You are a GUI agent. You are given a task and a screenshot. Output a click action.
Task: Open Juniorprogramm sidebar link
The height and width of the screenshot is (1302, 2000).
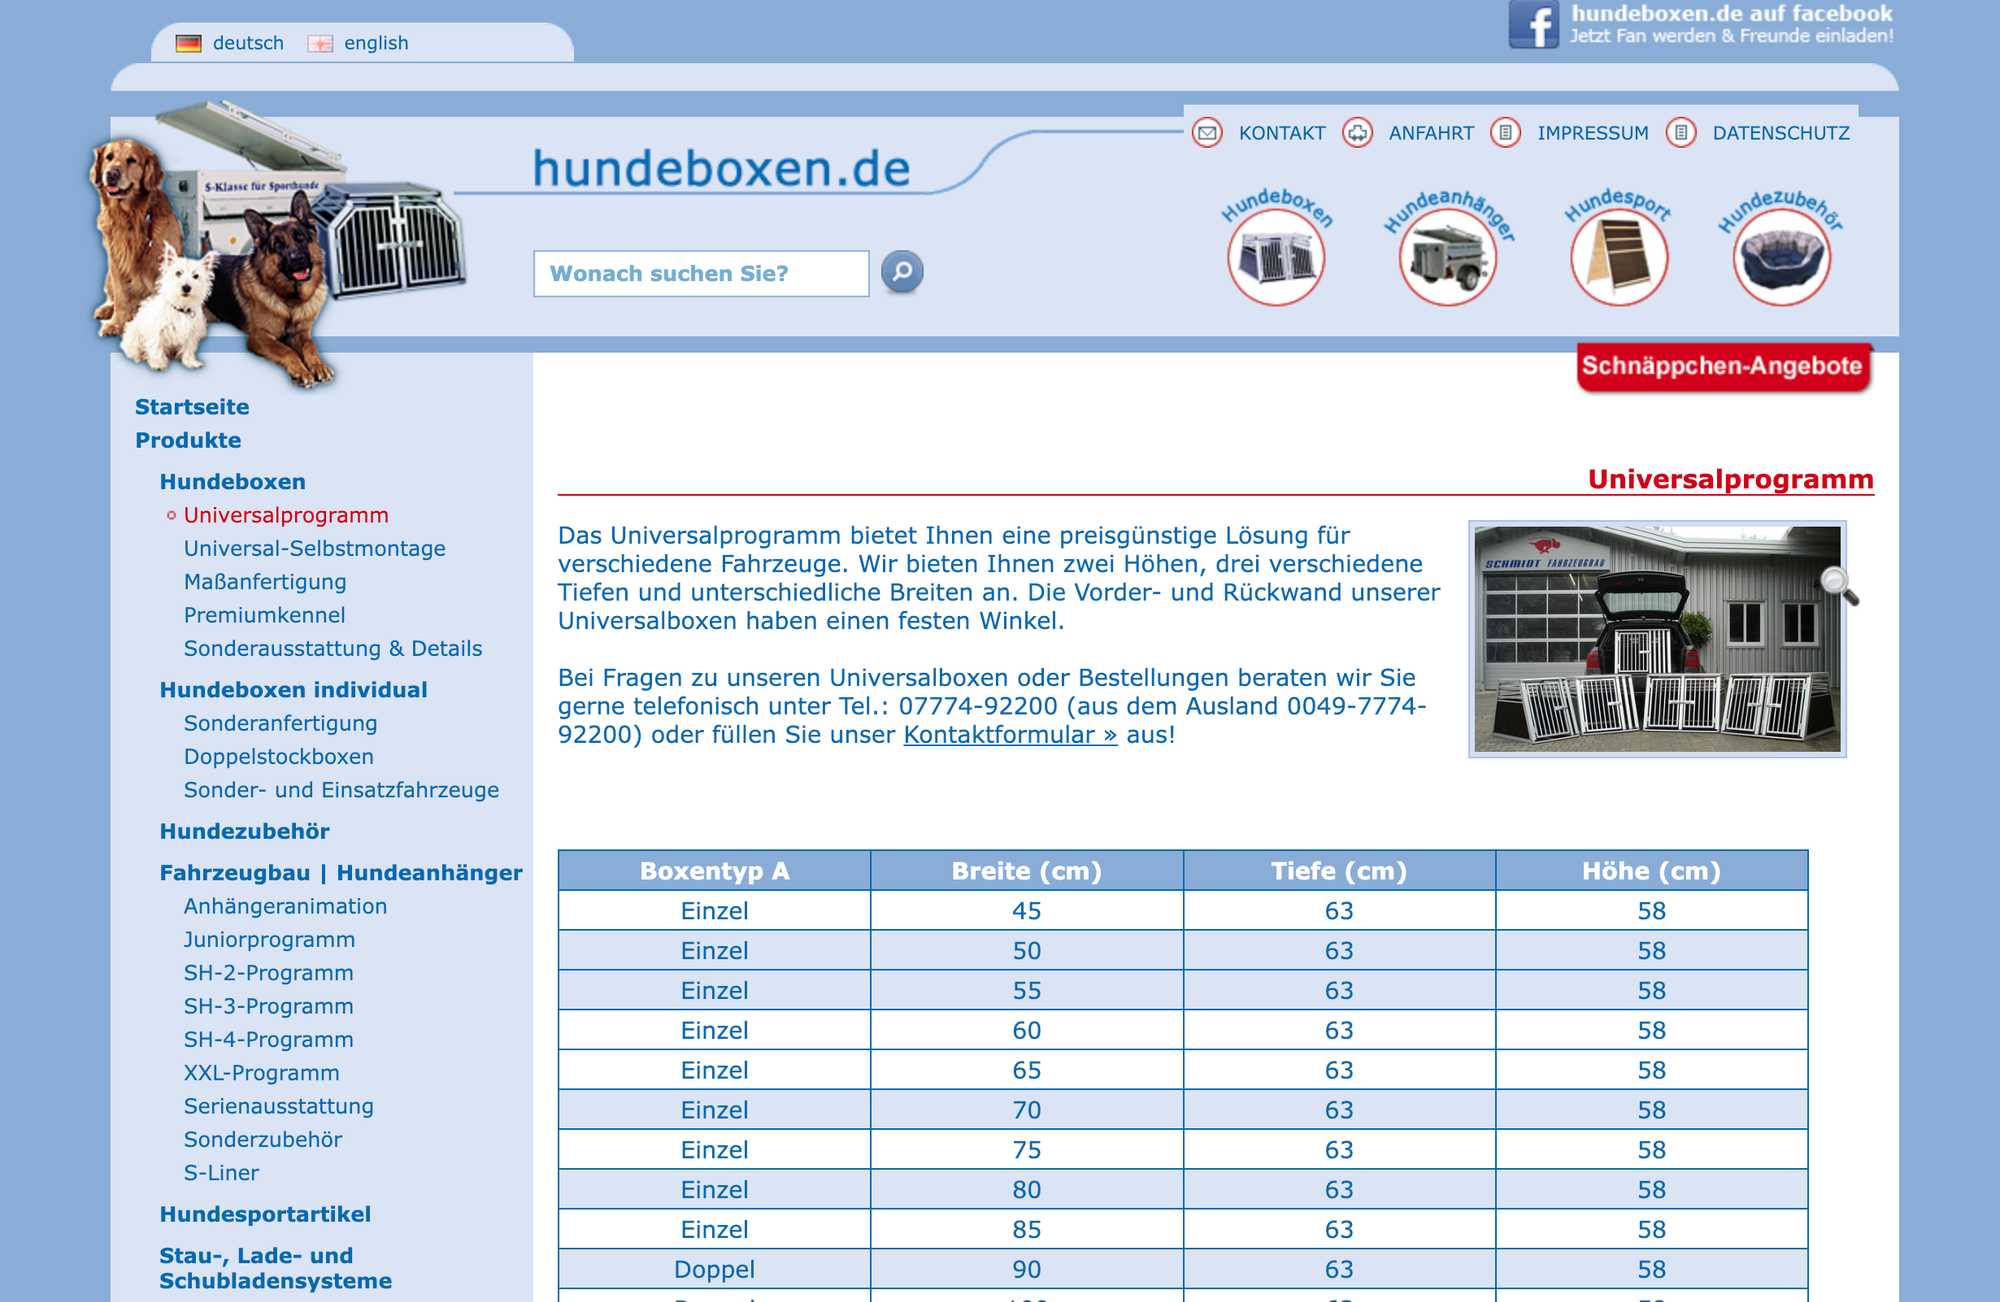point(269,940)
